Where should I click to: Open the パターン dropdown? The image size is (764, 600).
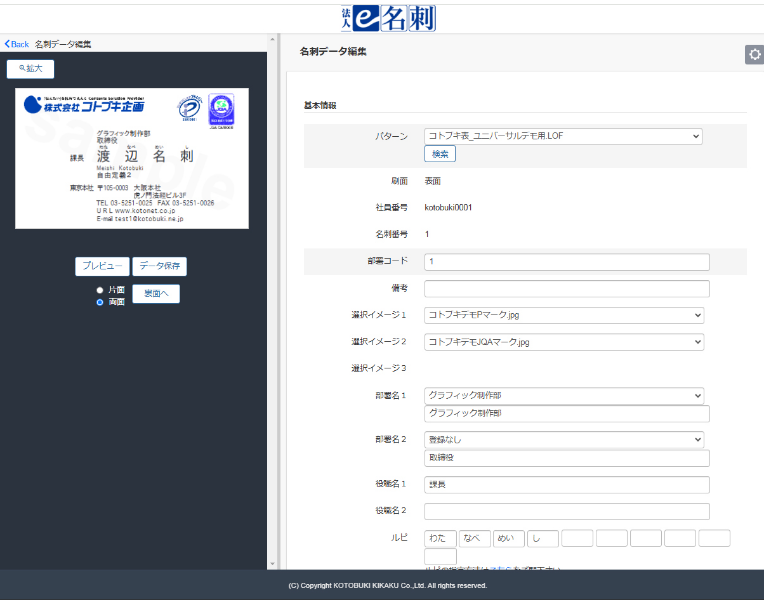pyautogui.click(x=564, y=136)
